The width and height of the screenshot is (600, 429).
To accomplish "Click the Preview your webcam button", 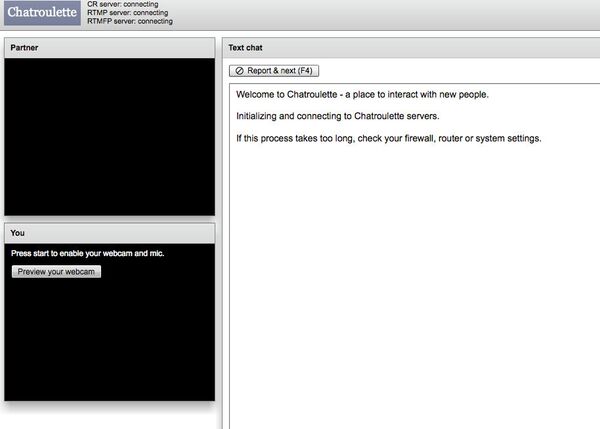I will pyautogui.click(x=56, y=272).
